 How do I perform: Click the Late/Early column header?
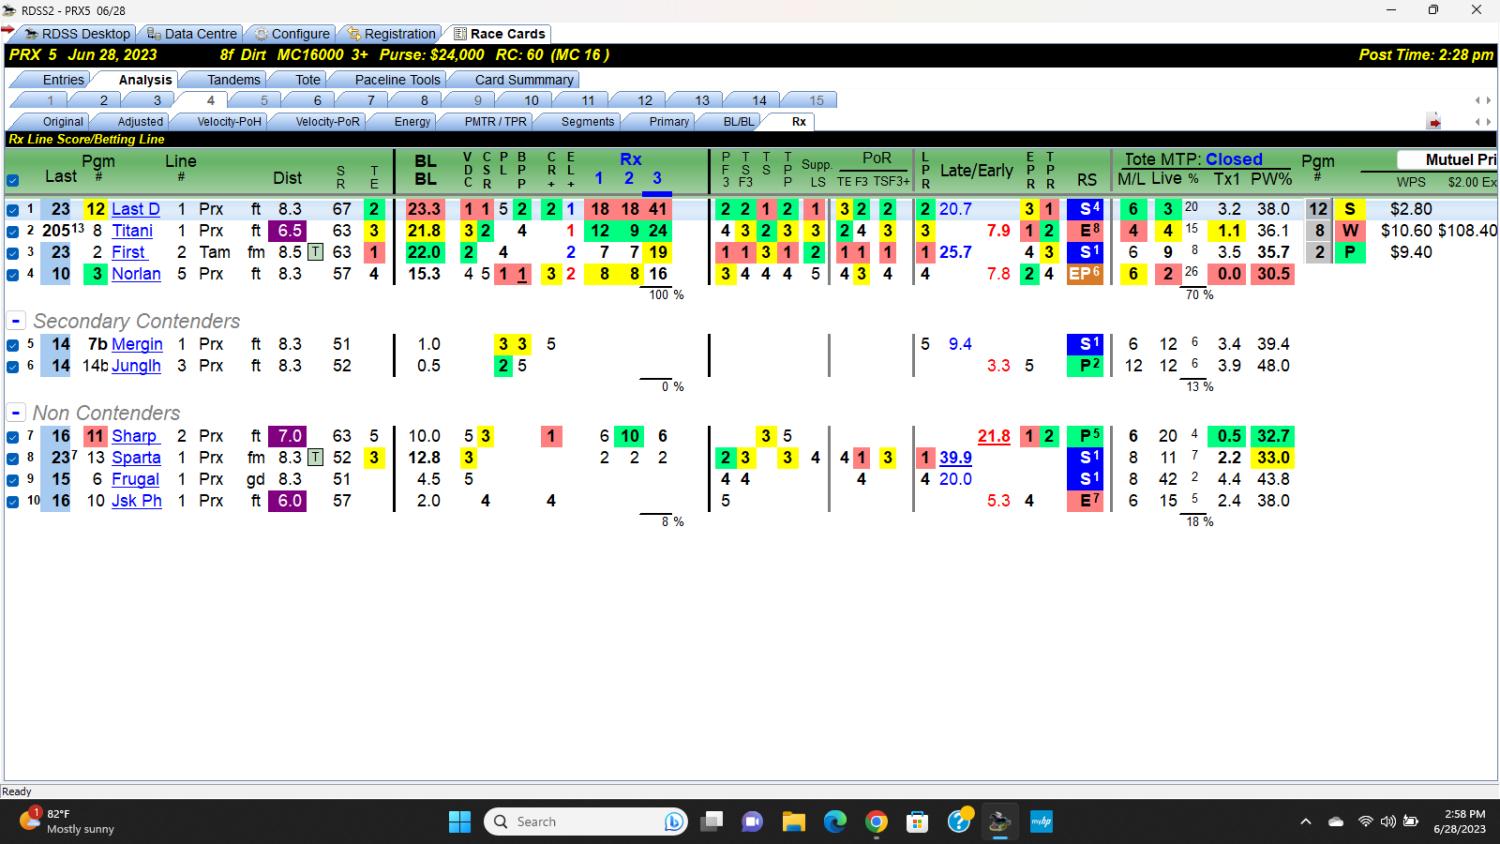pos(976,170)
